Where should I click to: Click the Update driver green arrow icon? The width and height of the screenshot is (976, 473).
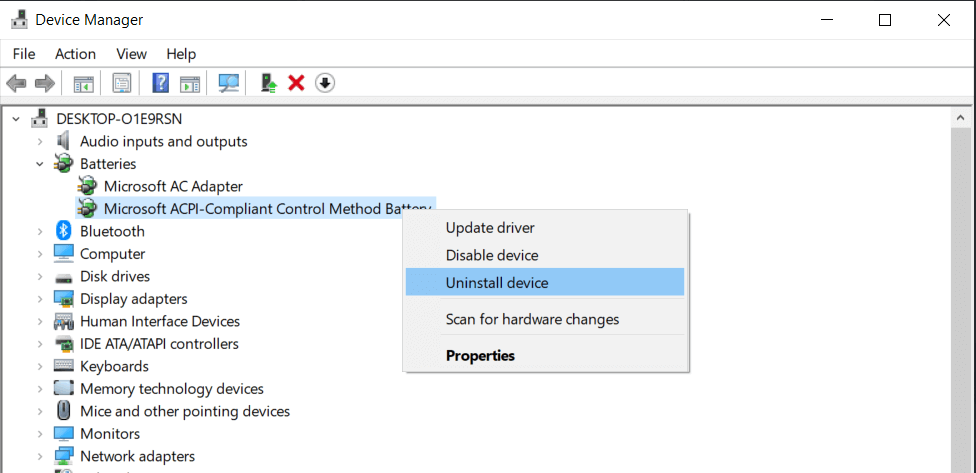(268, 83)
